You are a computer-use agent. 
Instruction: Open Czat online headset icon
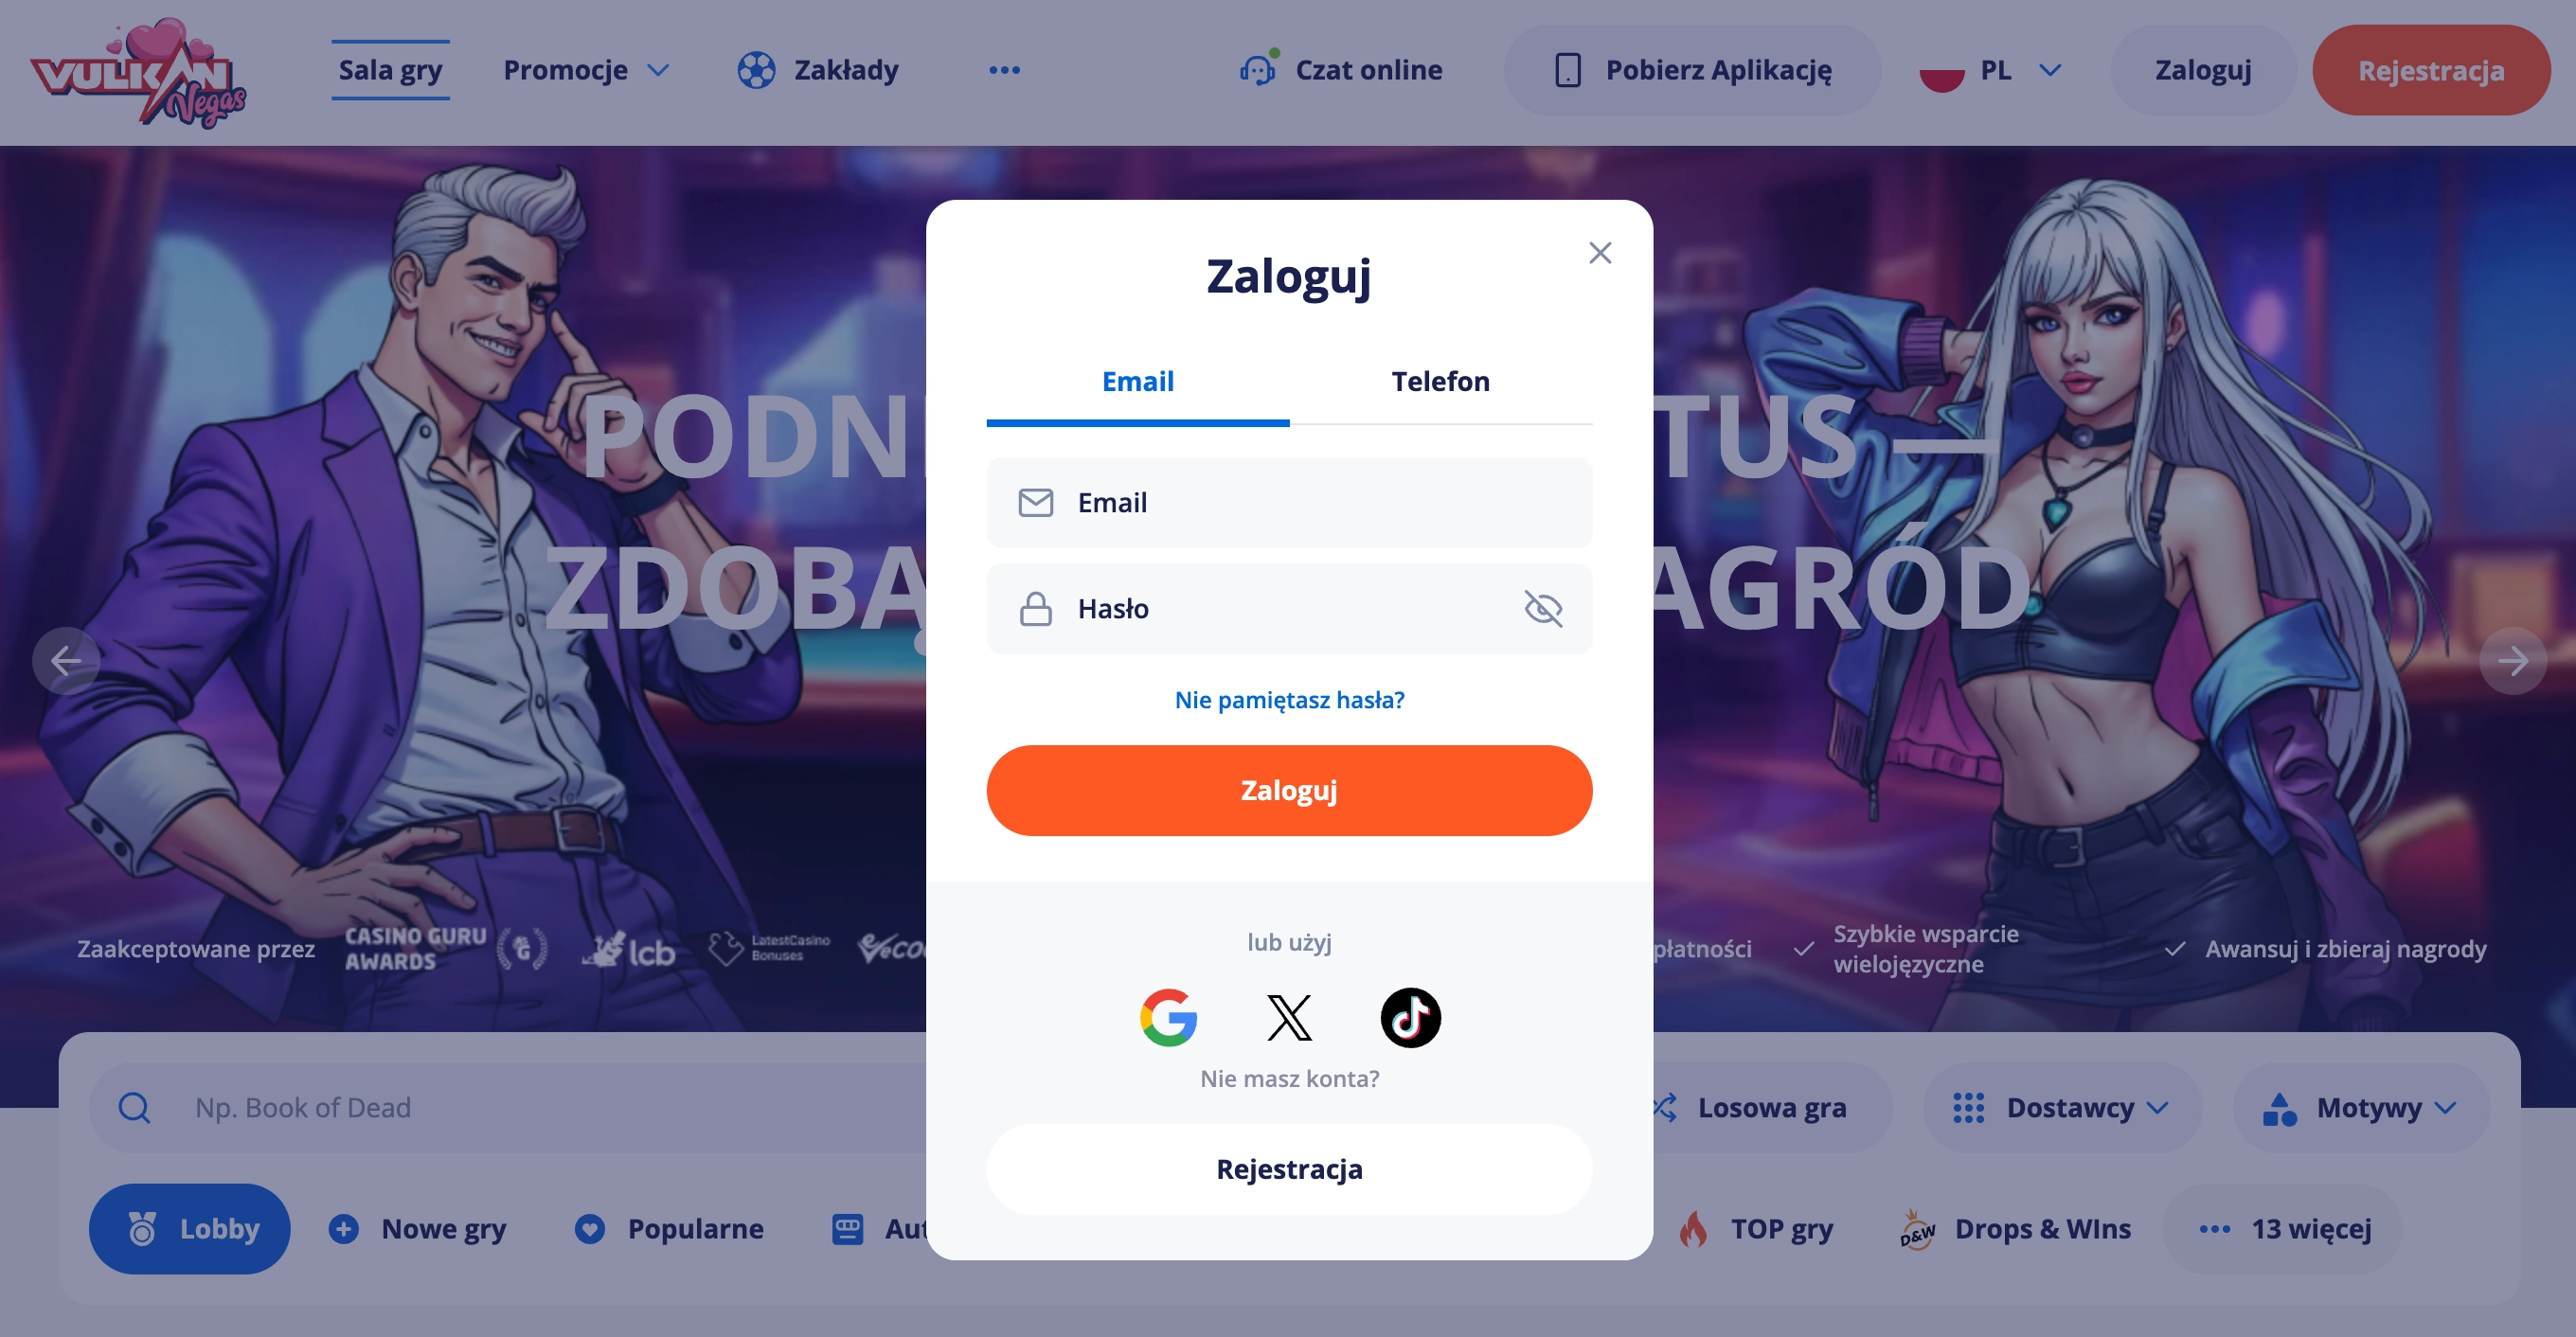coord(1258,69)
